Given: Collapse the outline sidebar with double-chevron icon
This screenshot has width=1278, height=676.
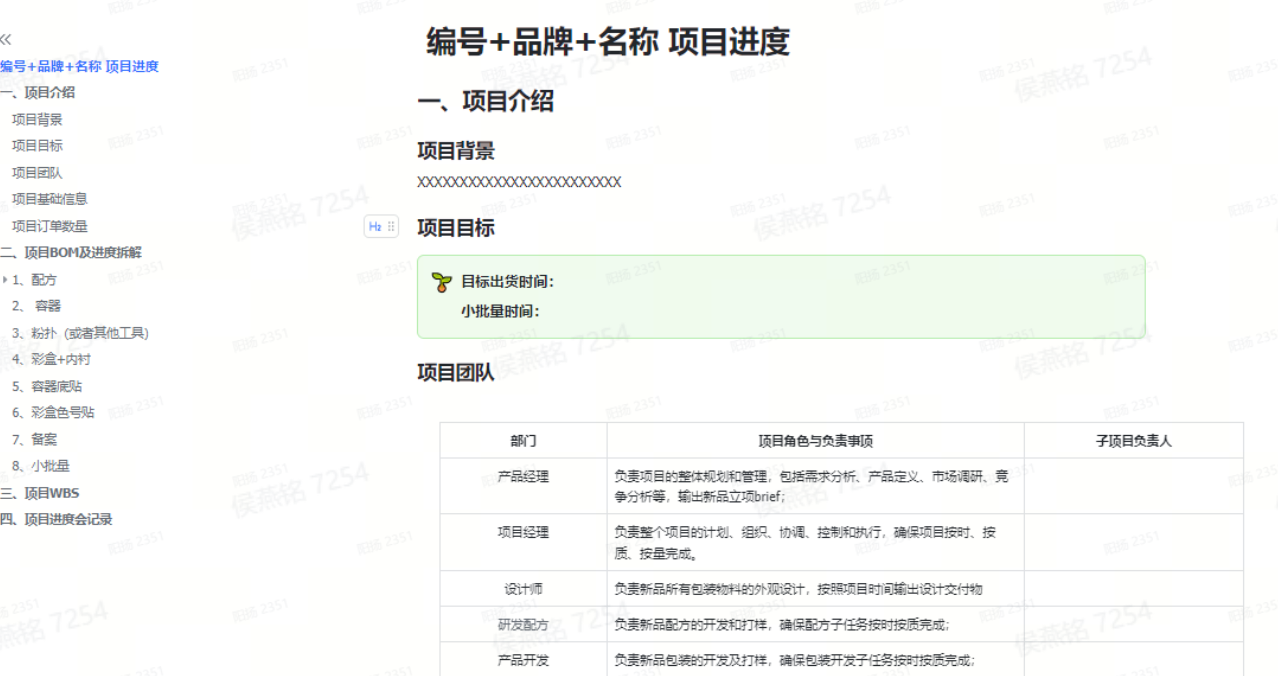Looking at the screenshot, I should pyautogui.click(x=6, y=39).
